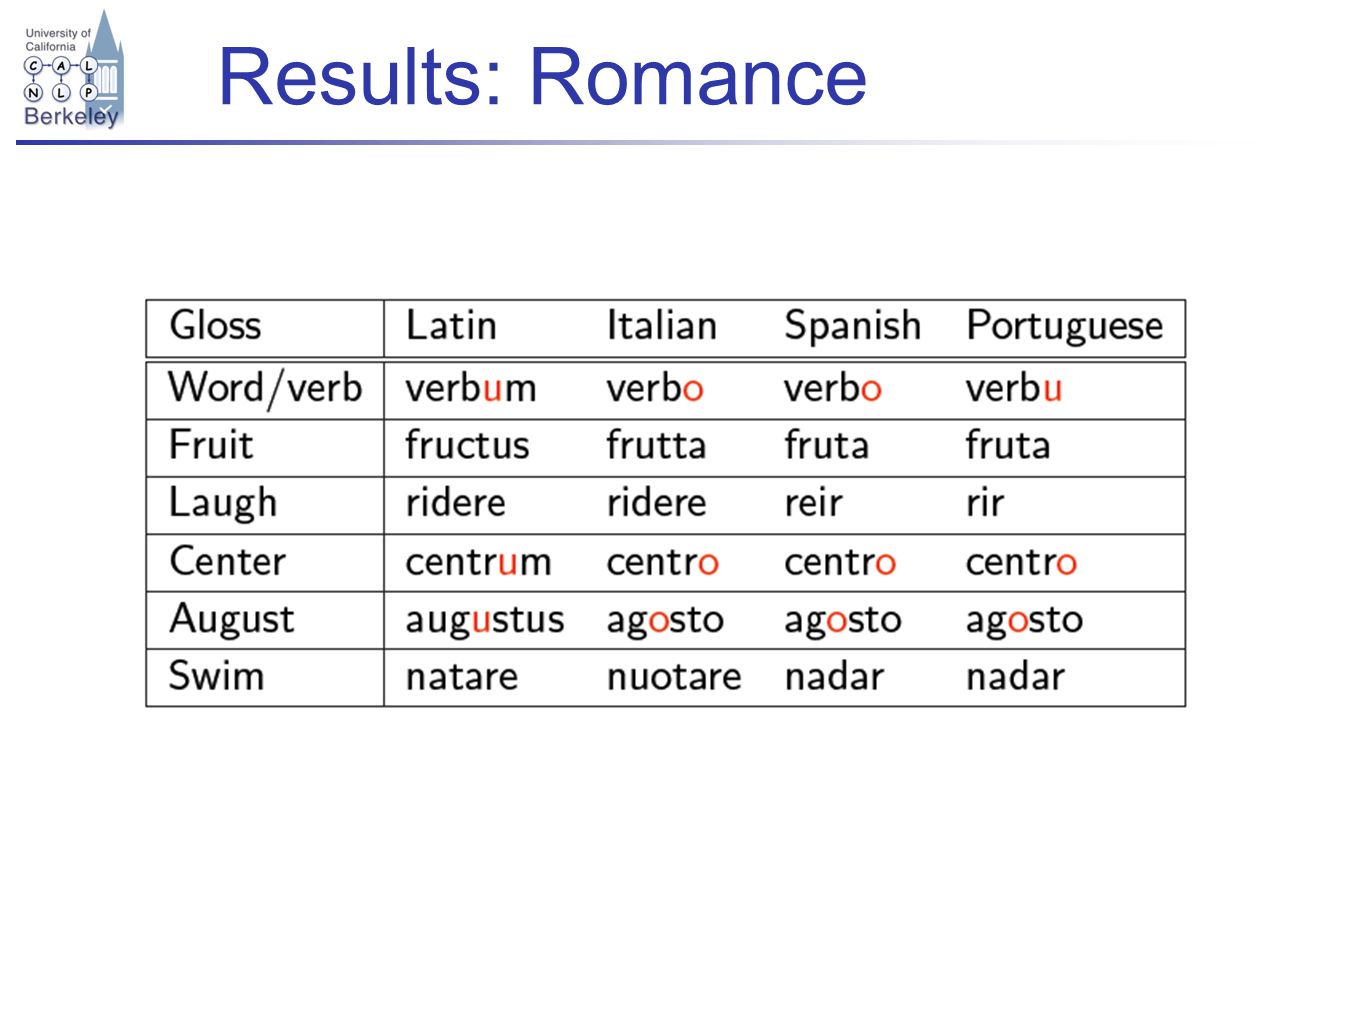
Task: Select the Italian word agosto
Action: 665,620
